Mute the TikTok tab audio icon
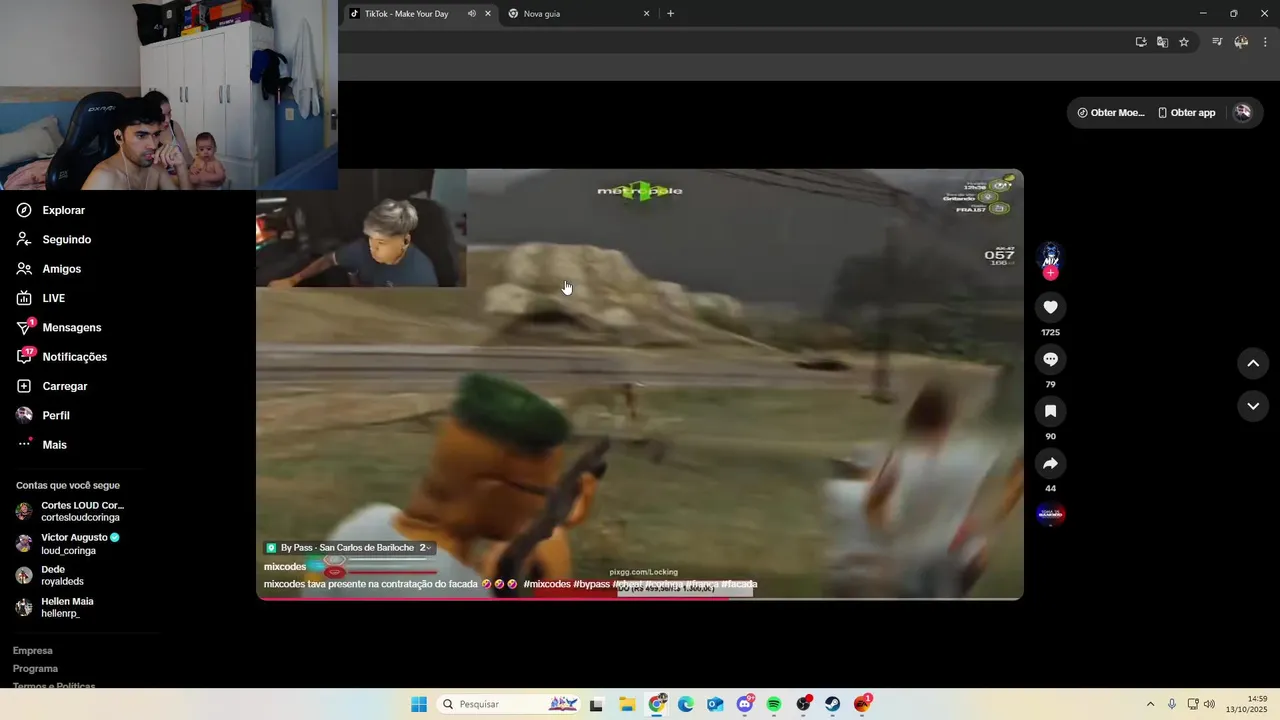 point(471,14)
